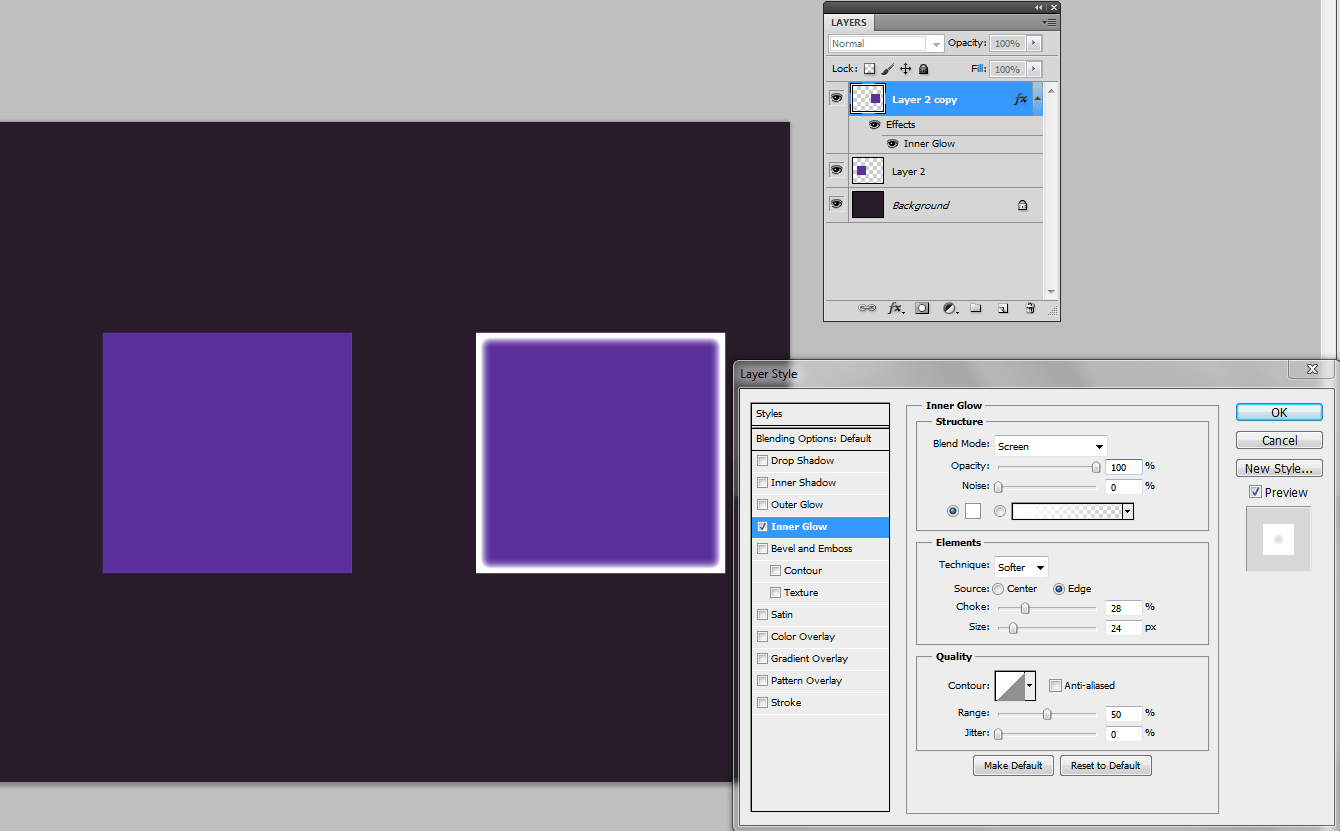Image resolution: width=1340 pixels, height=831 pixels.
Task: Open the layer Opacity slider arrow
Action: click(1034, 43)
